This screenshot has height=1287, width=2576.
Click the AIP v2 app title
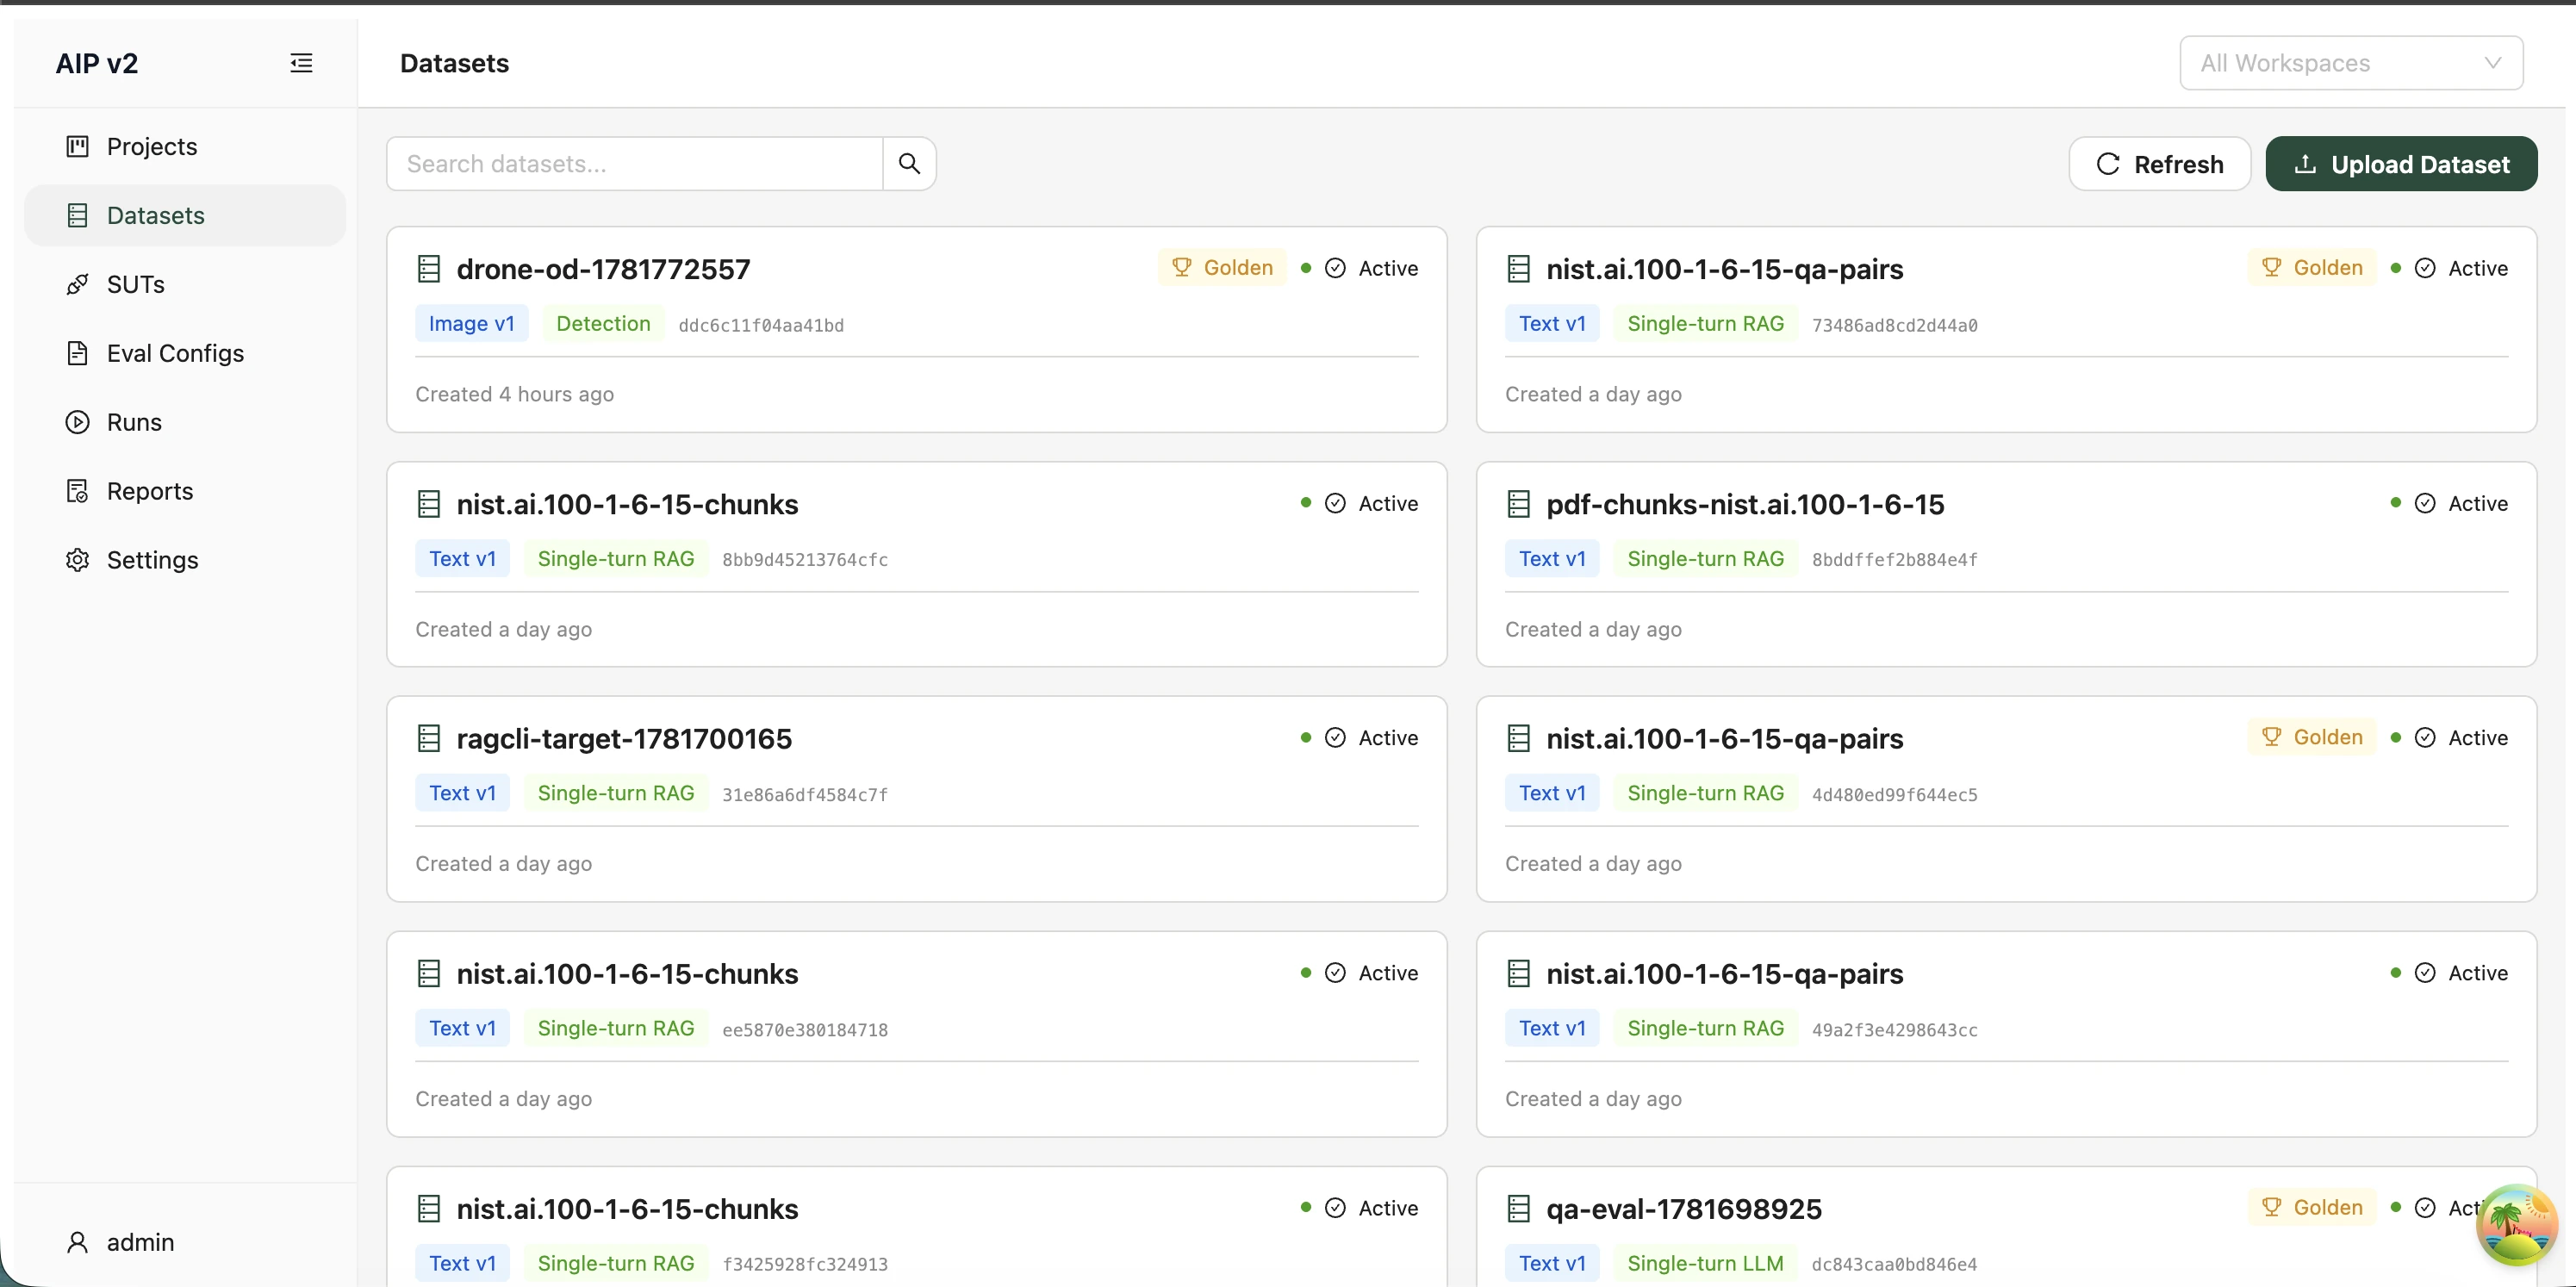[x=97, y=63]
